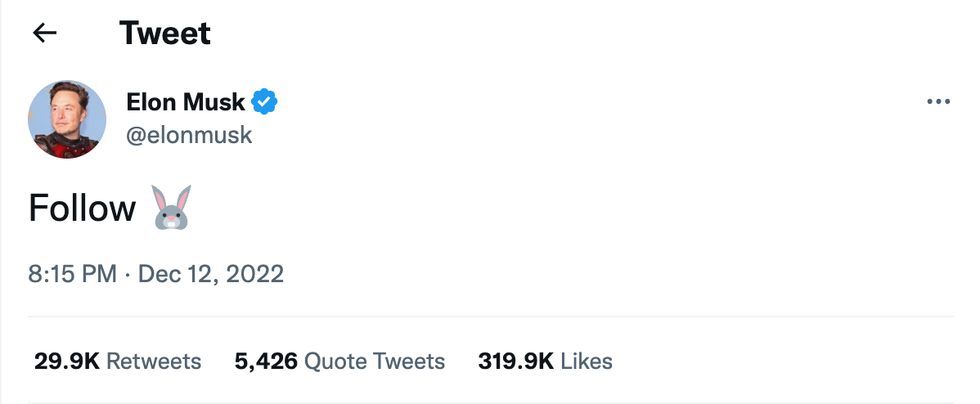Viewport: 980px width, 404px height.
Task: Click the word Follow in the tweet
Action: pos(82,208)
